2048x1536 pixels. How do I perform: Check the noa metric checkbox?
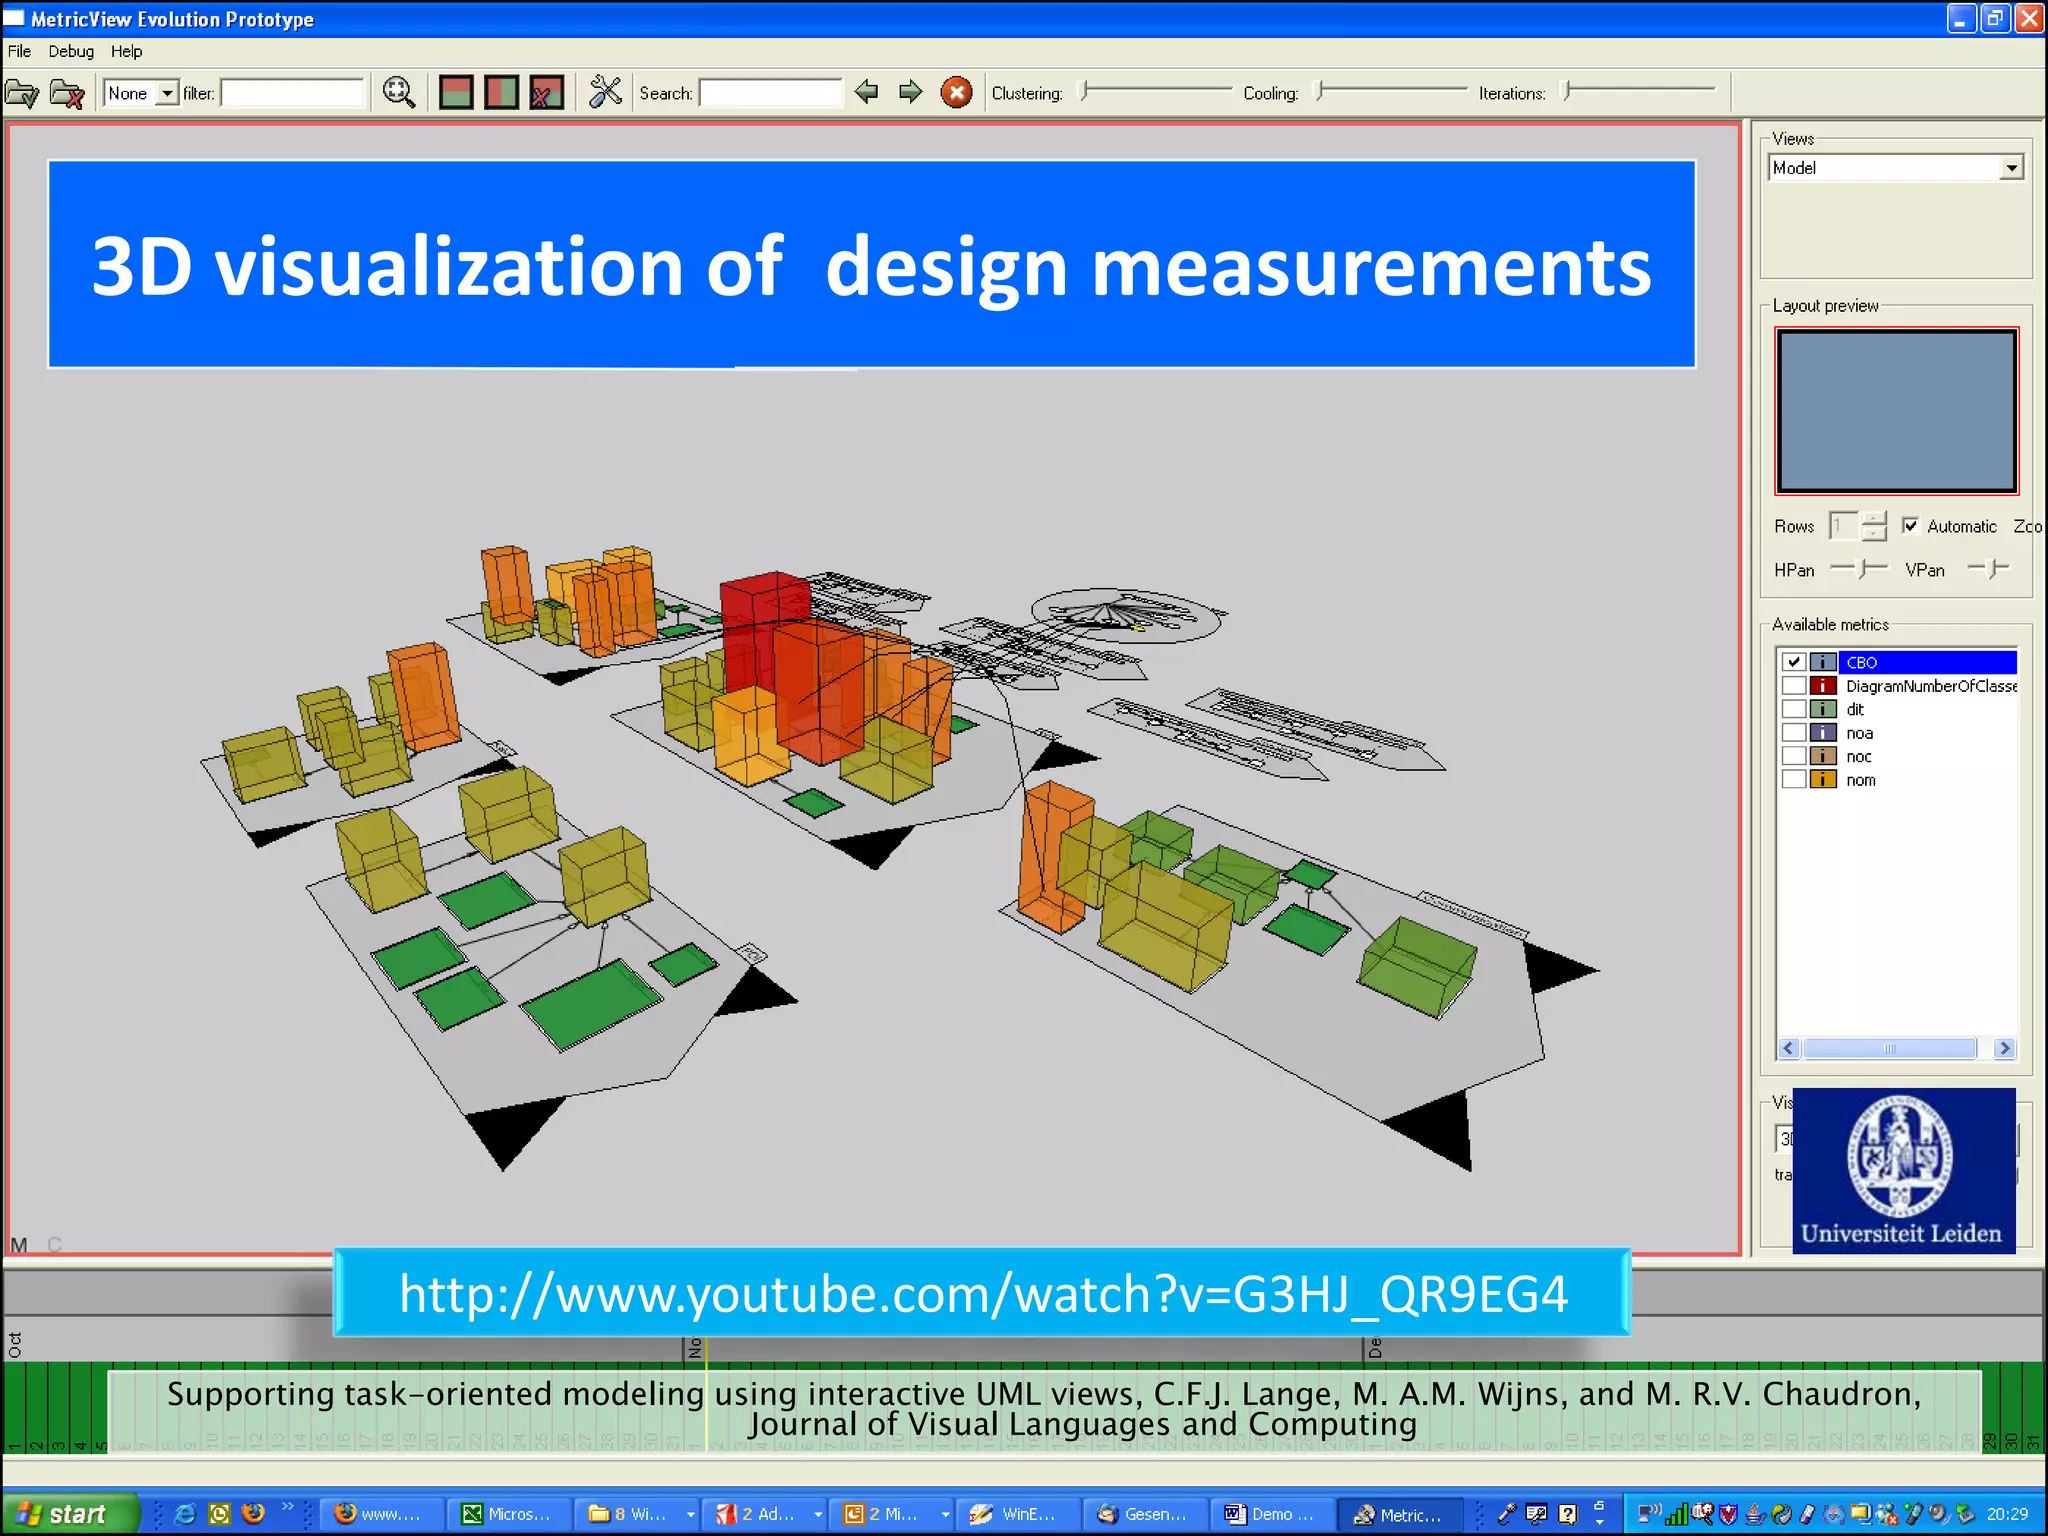click(1794, 732)
